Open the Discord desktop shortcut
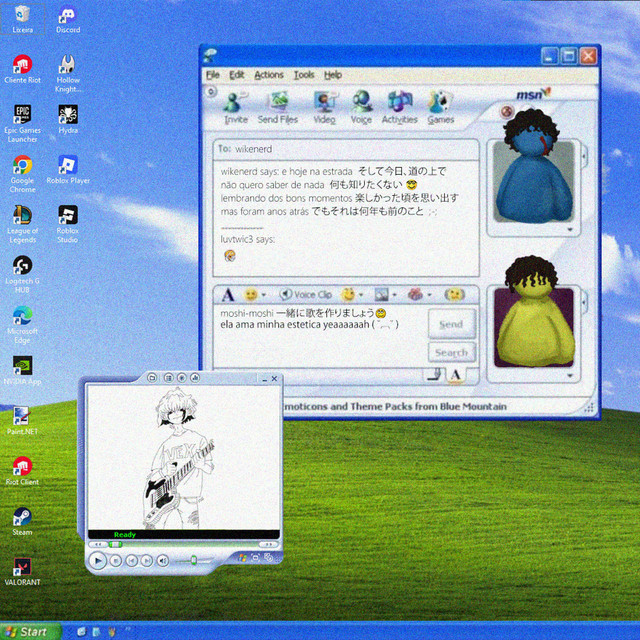Viewport: 640px width, 640px height. pos(68,19)
